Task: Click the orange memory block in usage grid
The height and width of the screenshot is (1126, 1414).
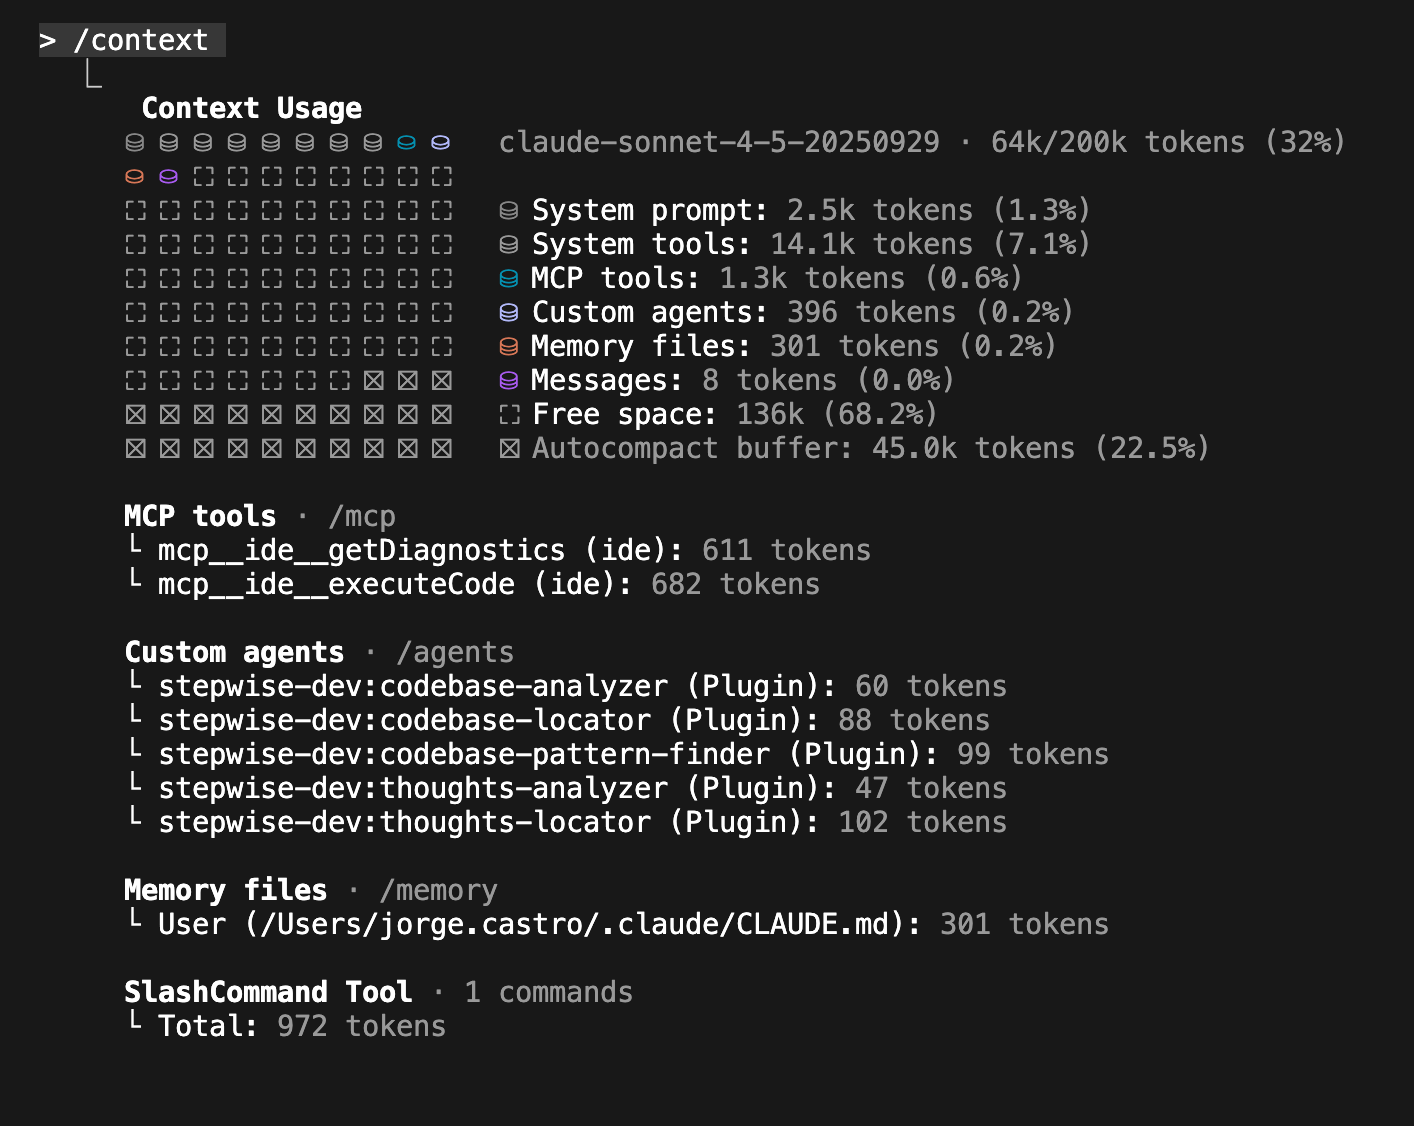Action: (135, 177)
